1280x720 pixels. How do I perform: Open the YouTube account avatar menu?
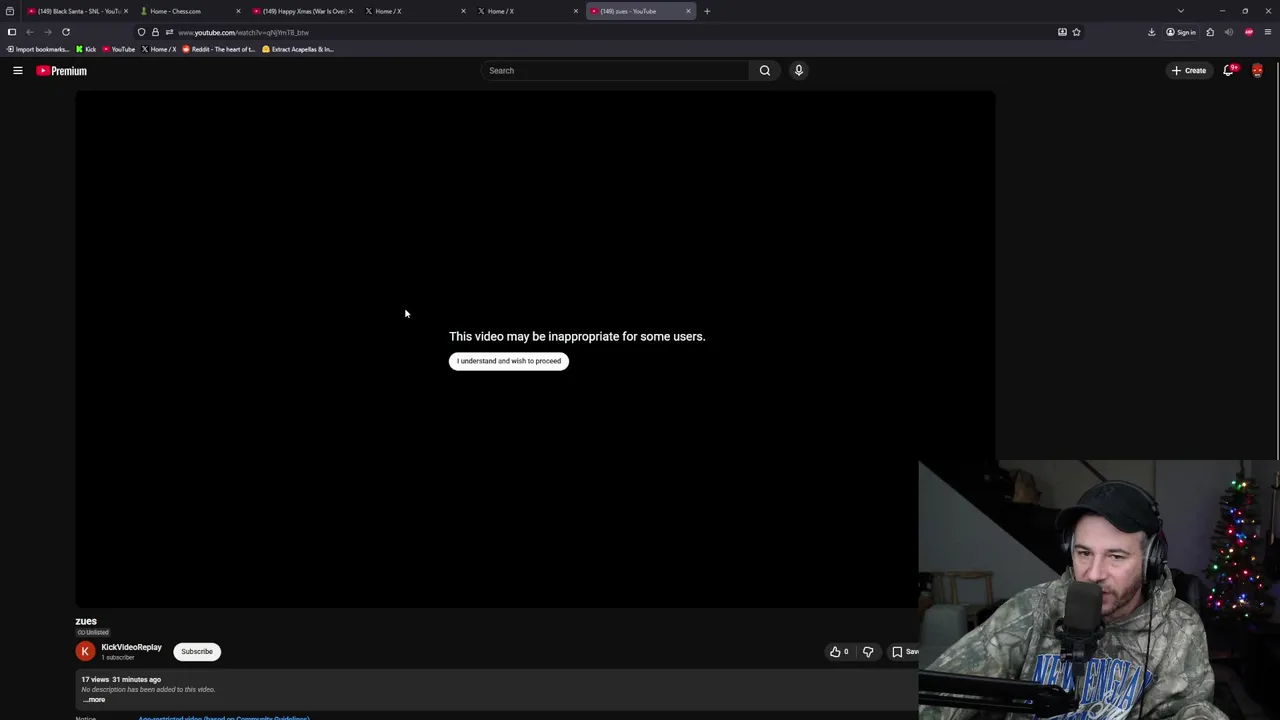pyautogui.click(x=1257, y=70)
